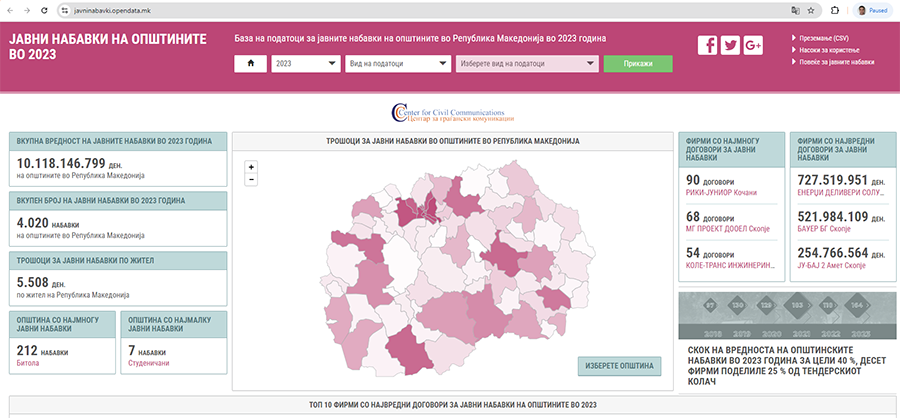Click the browser address bar

click(x=400, y=9)
